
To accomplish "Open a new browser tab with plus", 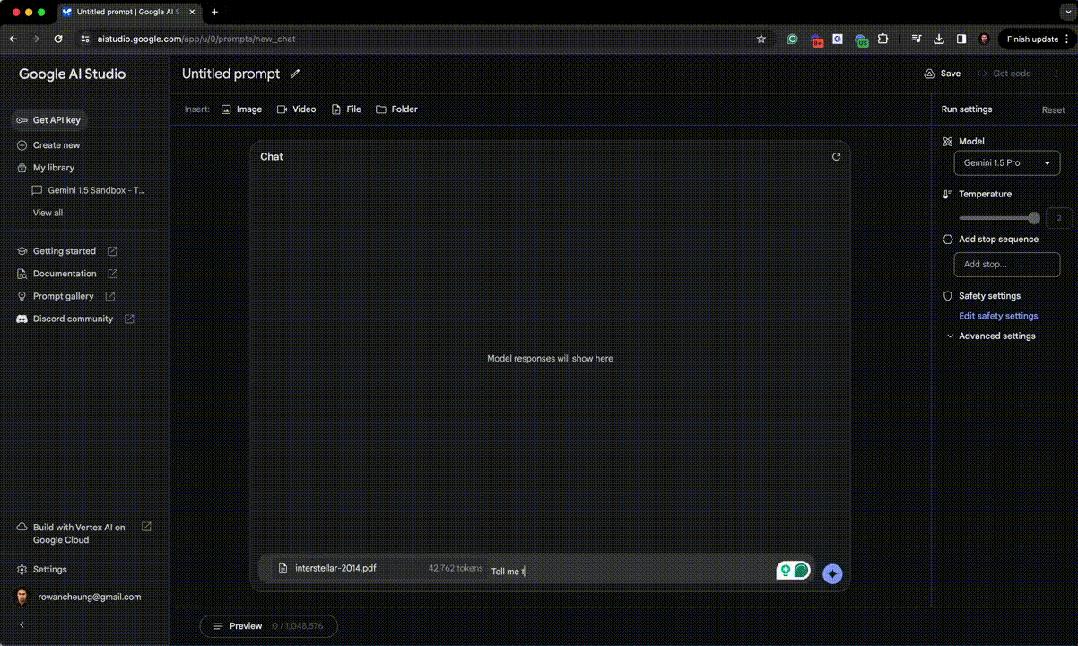I will coord(214,12).
